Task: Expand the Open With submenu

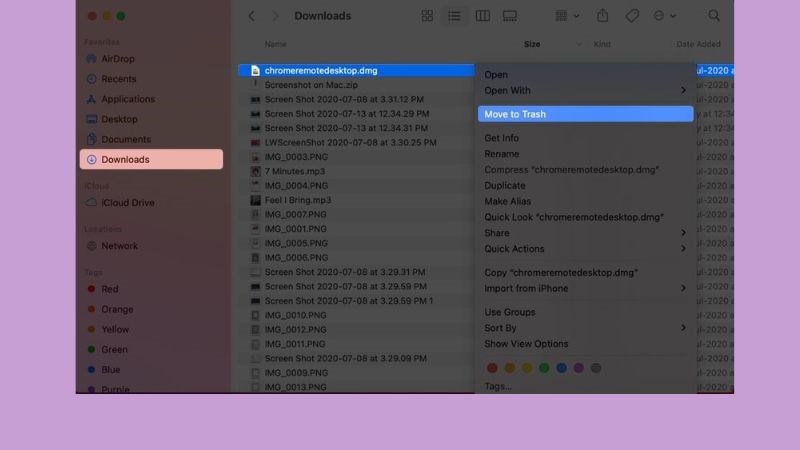Action: 585,90
